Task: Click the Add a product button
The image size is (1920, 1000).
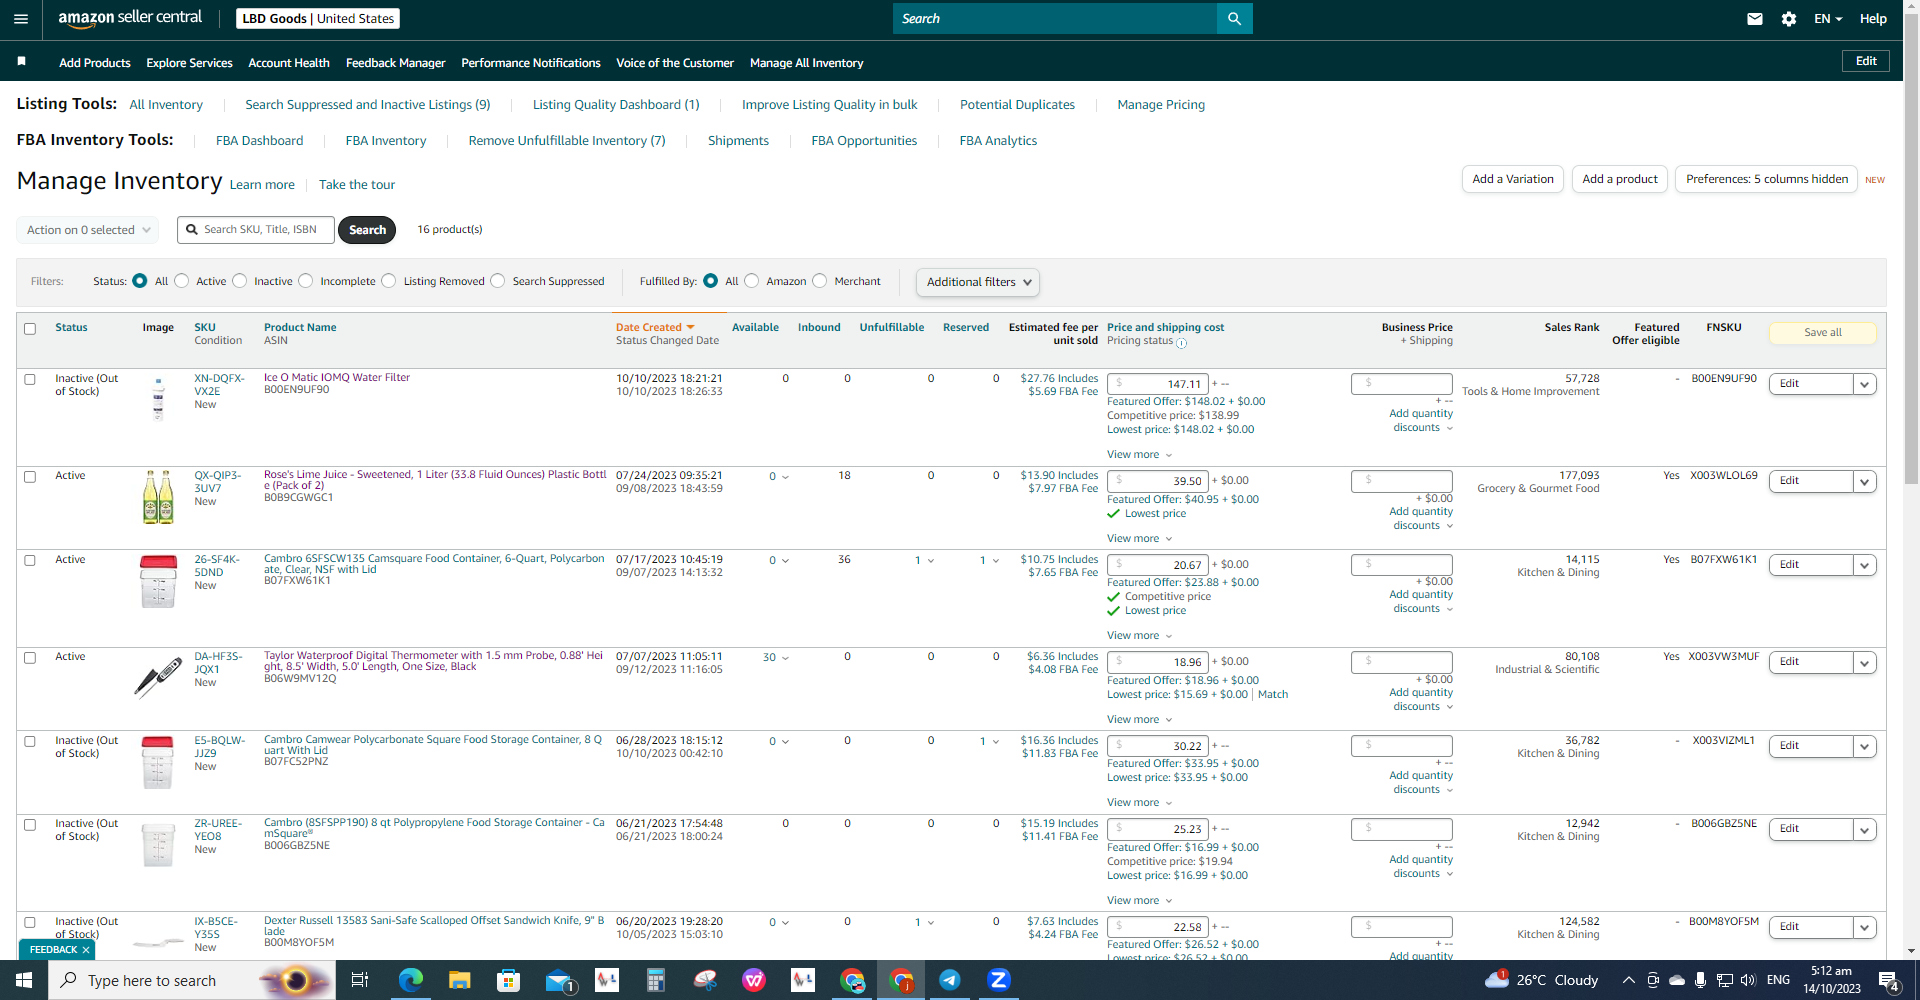Action: [1620, 179]
